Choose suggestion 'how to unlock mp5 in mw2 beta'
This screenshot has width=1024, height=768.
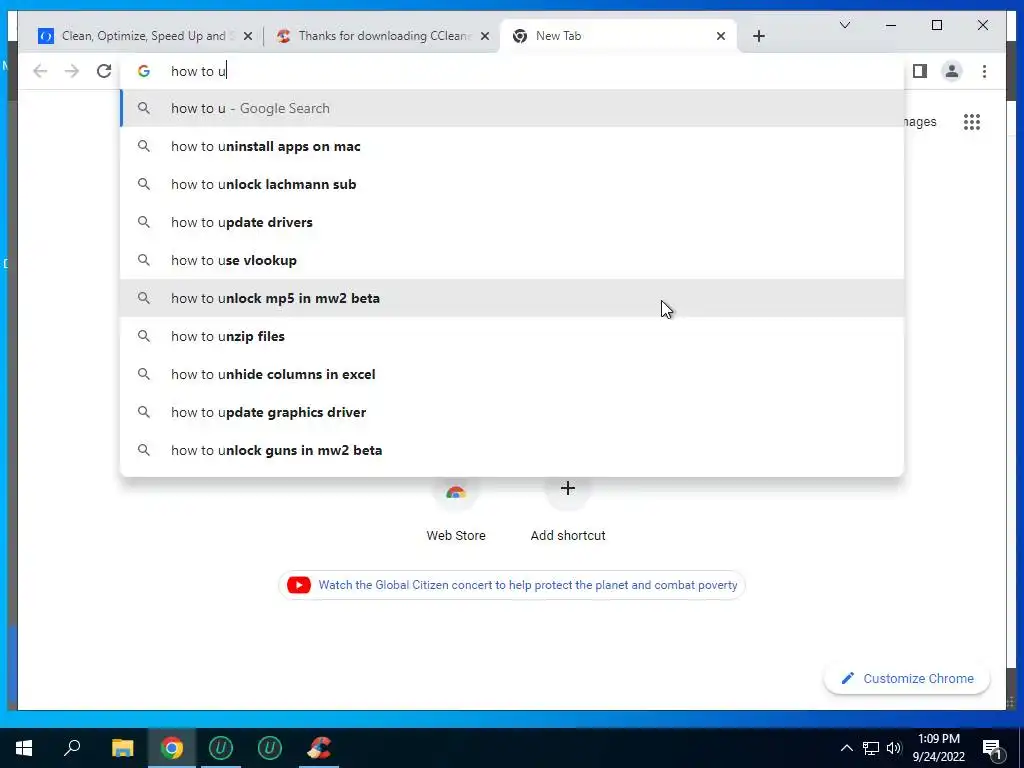click(513, 298)
